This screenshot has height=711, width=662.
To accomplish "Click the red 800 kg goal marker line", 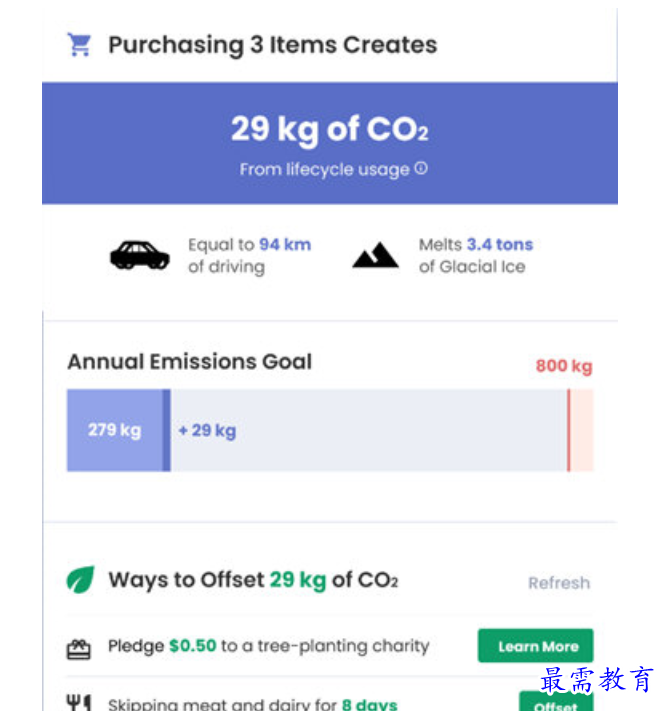I will (569, 430).
